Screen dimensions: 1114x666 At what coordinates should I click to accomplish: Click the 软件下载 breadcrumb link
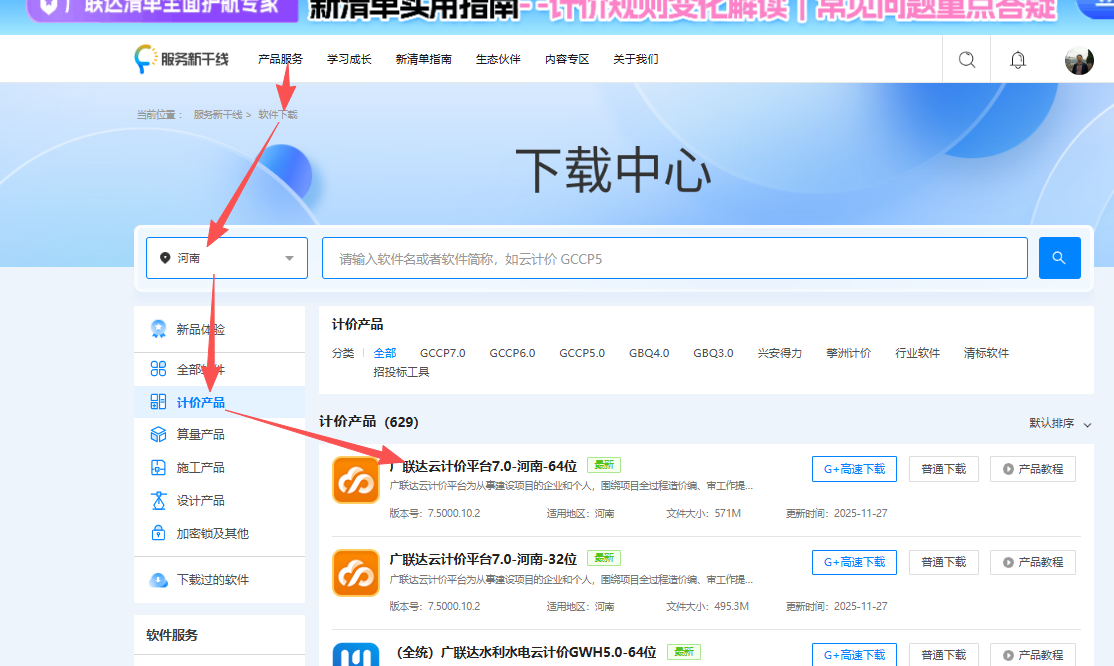pyautogui.click(x=278, y=114)
